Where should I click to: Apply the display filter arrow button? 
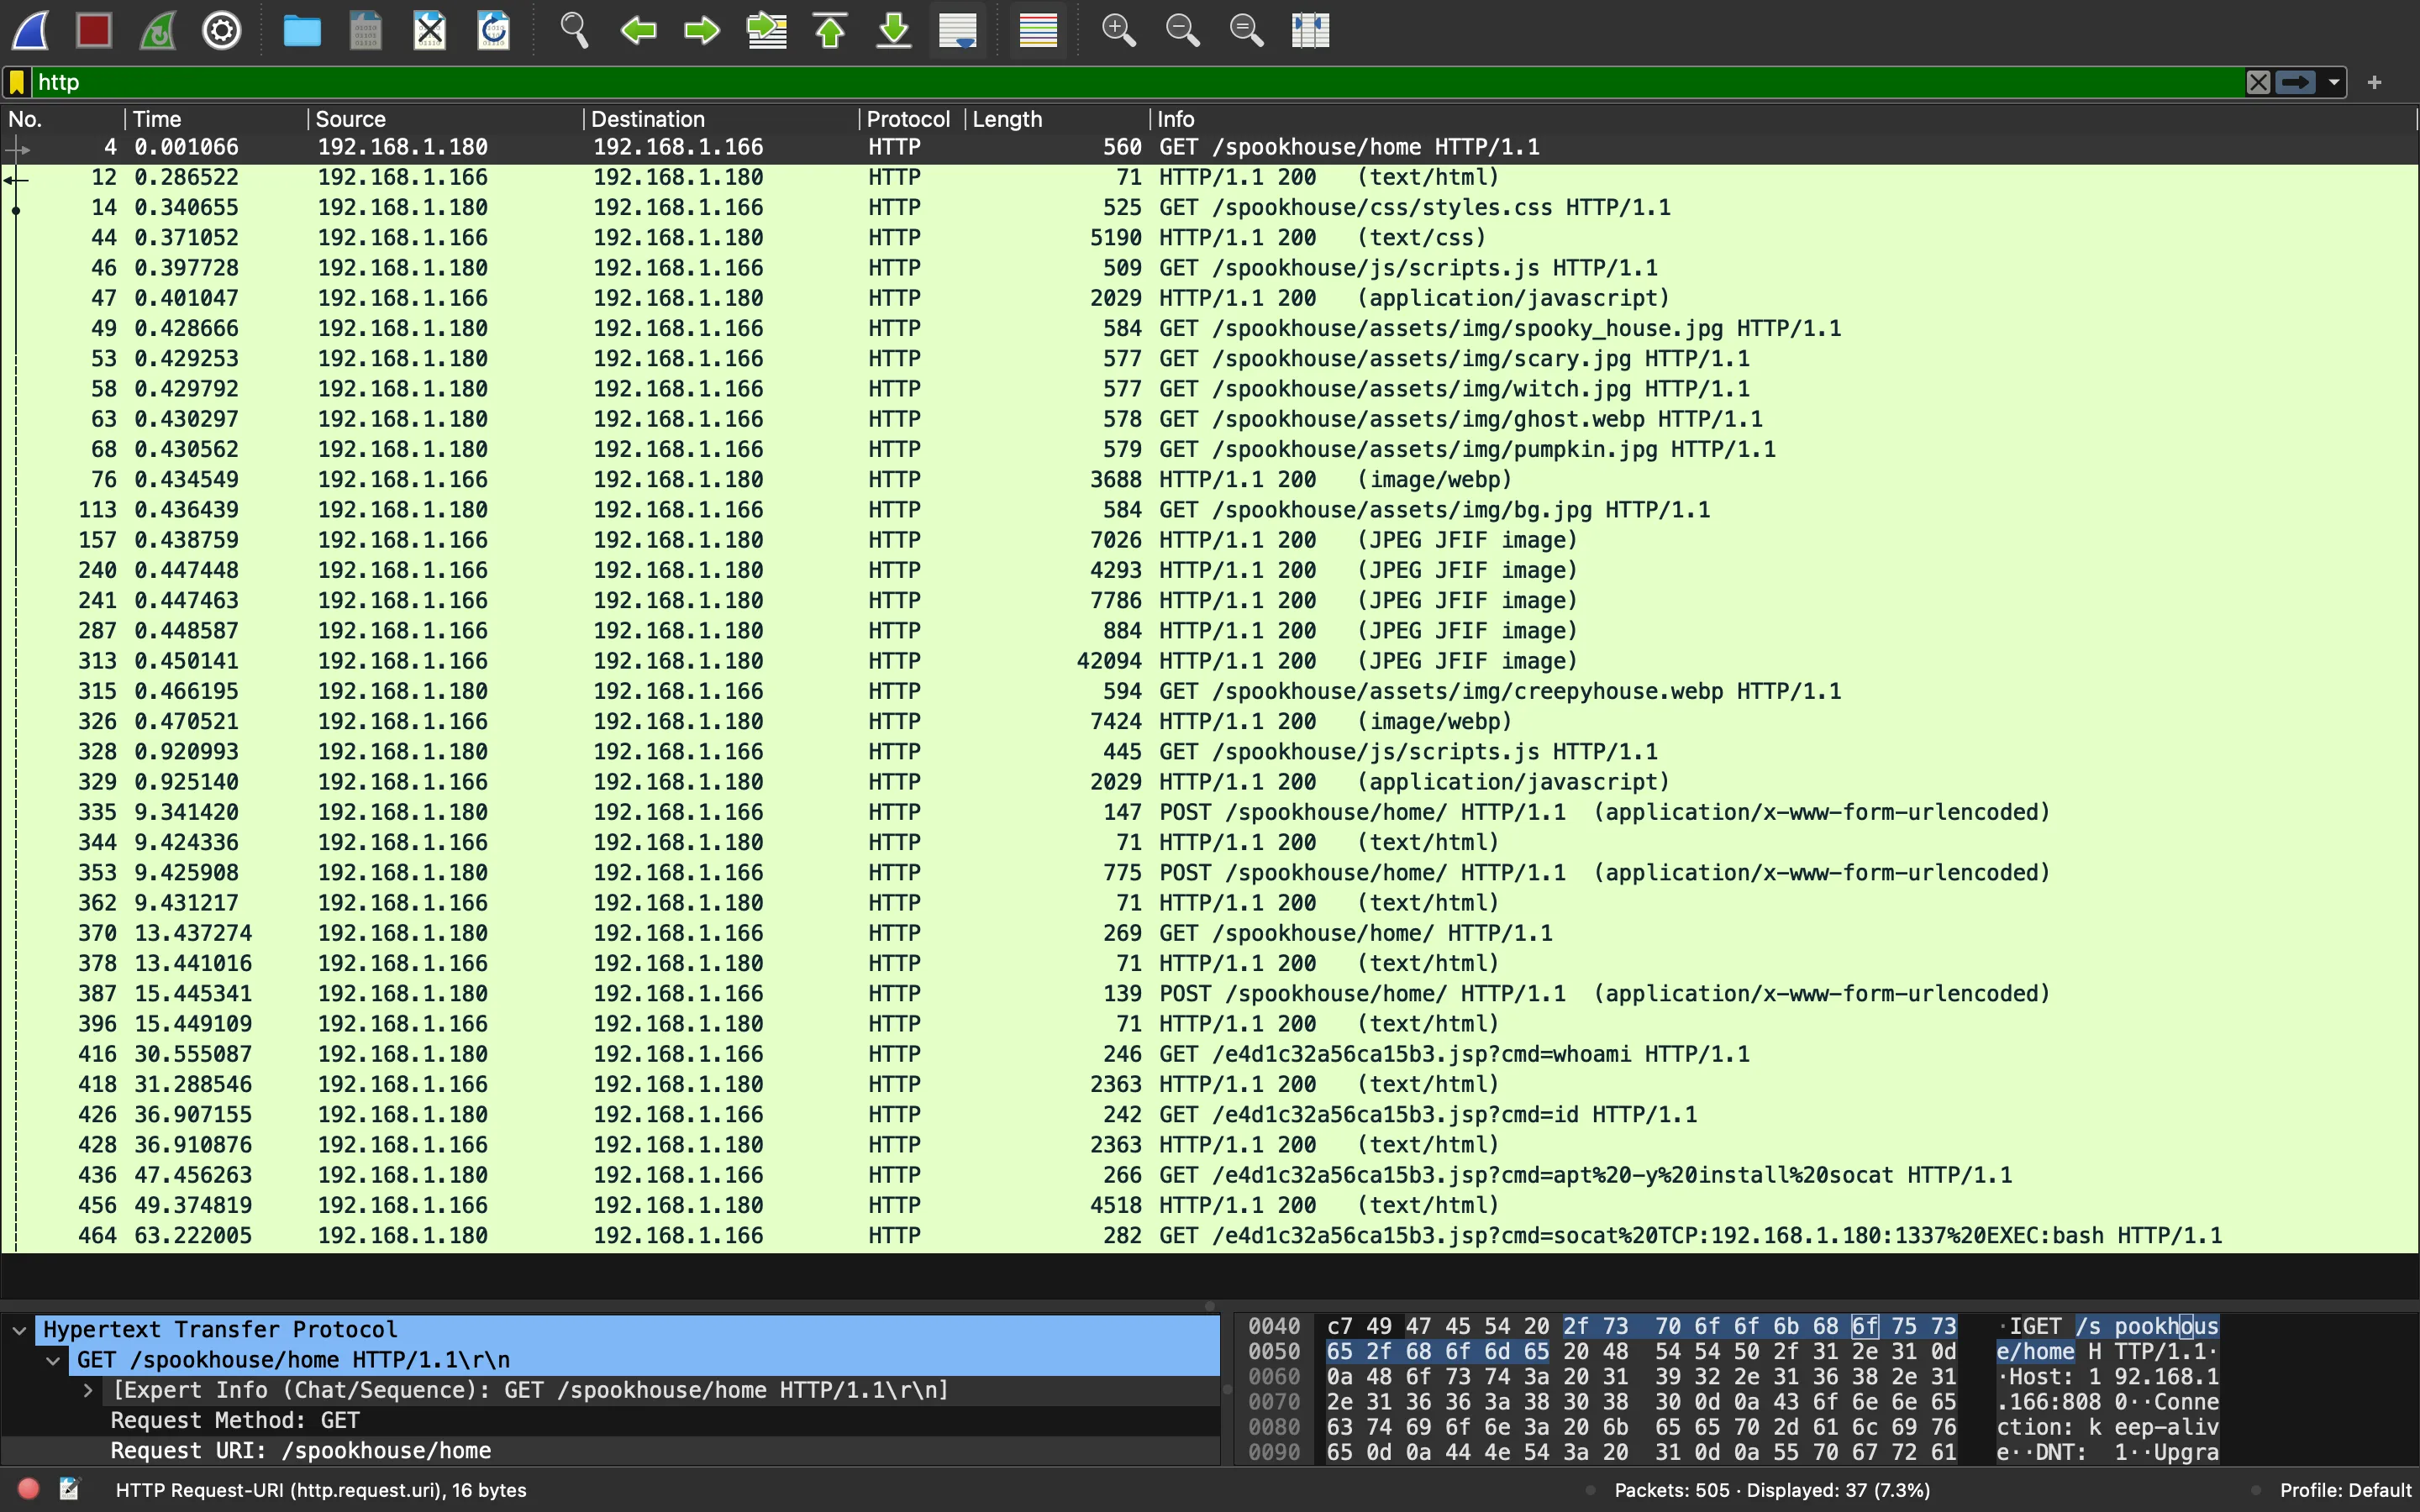click(x=2296, y=82)
